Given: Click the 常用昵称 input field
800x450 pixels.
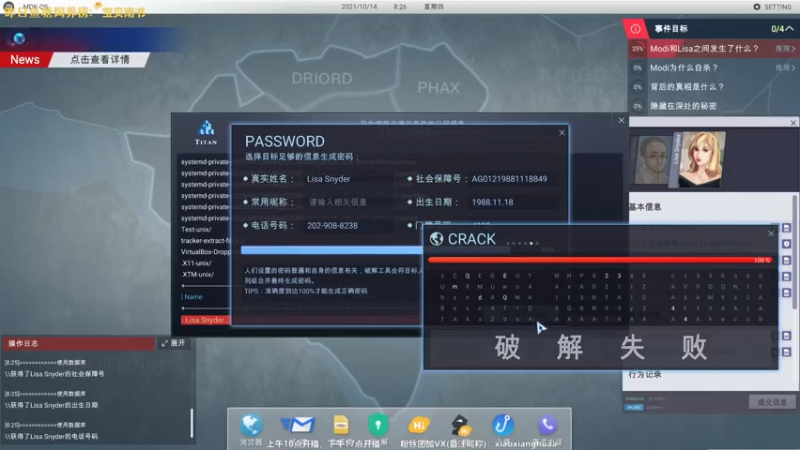Looking at the screenshot, I should [351, 202].
